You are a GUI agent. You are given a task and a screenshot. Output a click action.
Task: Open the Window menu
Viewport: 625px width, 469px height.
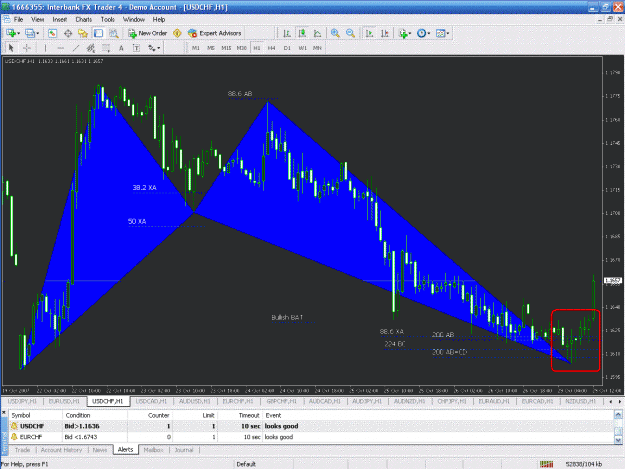click(x=134, y=20)
